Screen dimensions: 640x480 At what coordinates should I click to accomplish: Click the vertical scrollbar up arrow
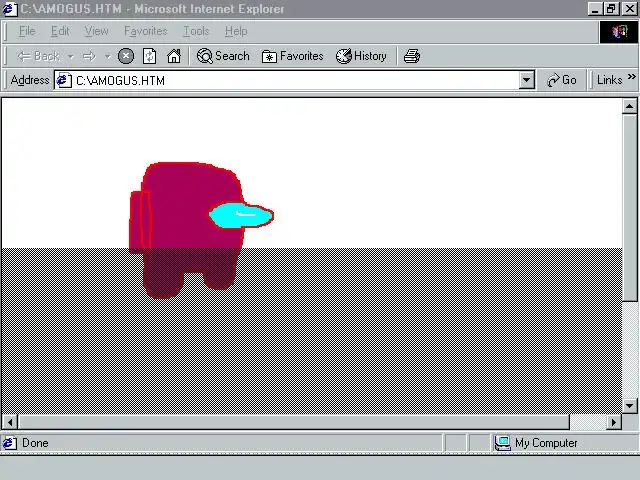click(629, 107)
